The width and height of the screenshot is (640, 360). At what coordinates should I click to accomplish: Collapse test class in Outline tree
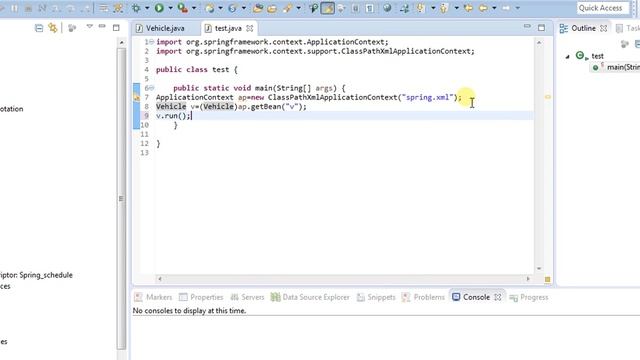tap(567, 56)
